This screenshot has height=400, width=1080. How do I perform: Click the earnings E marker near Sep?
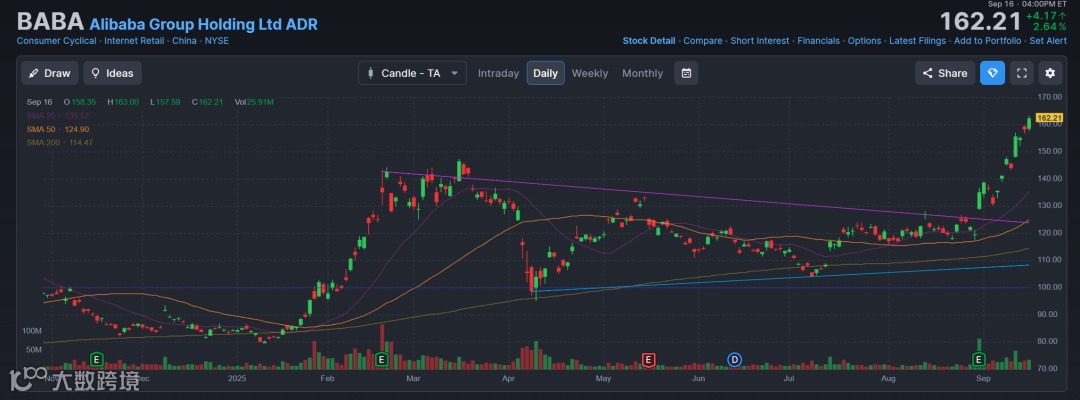coord(979,359)
